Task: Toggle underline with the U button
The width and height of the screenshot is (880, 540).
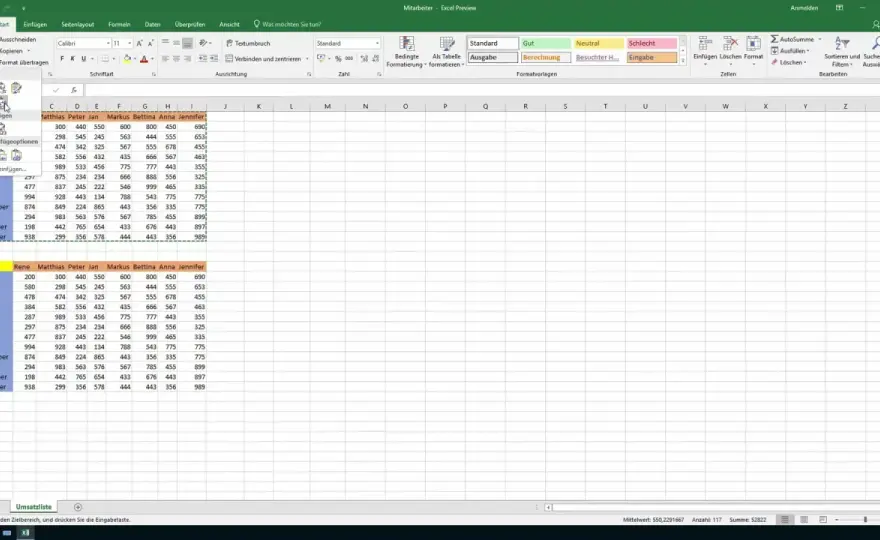Action: [x=84, y=59]
